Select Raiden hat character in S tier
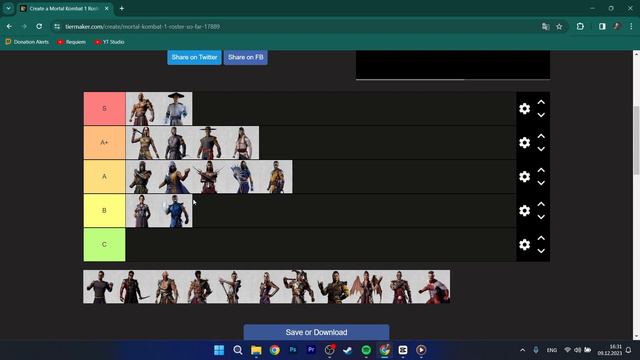The height and width of the screenshot is (360, 640). click(x=176, y=109)
